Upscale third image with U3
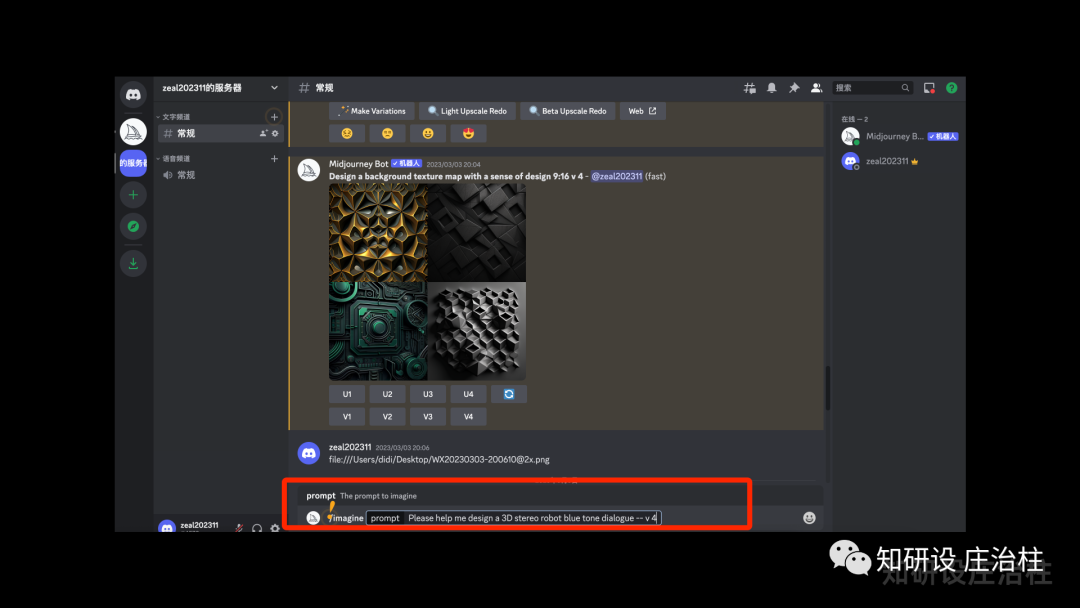The image size is (1080, 608). point(428,394)
